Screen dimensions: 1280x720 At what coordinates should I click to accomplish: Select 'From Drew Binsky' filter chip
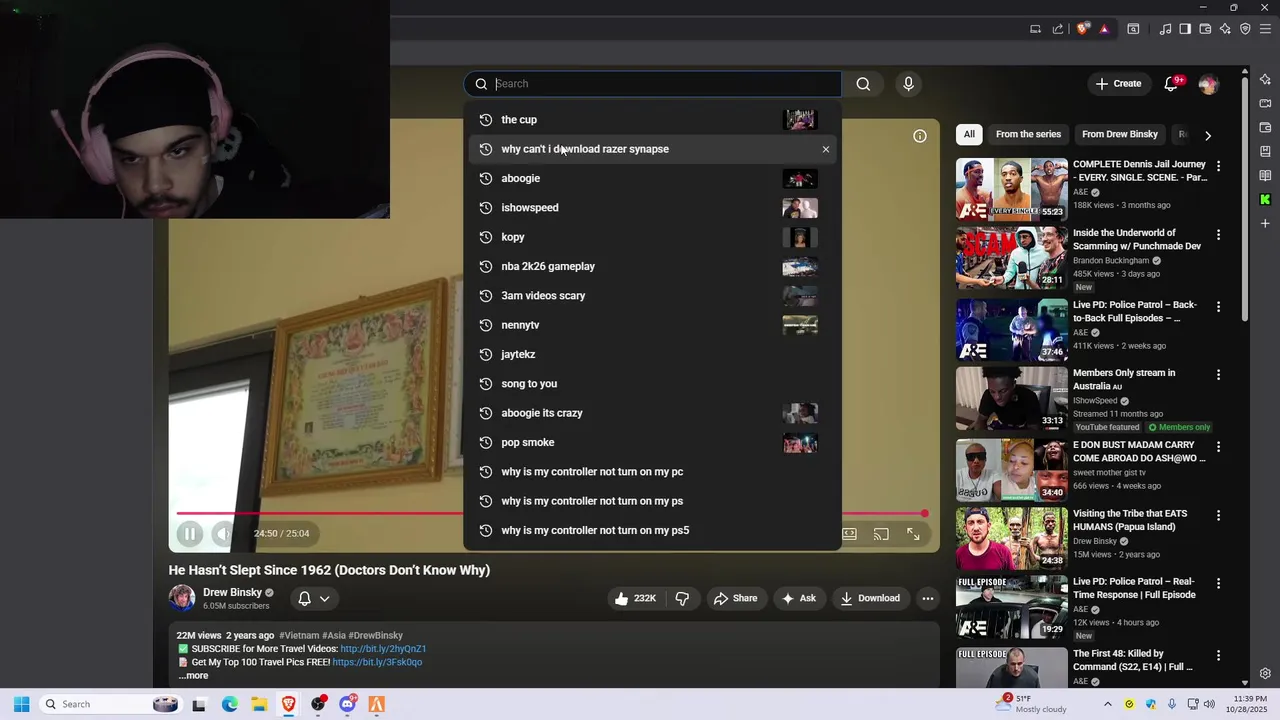[1120, 134]
